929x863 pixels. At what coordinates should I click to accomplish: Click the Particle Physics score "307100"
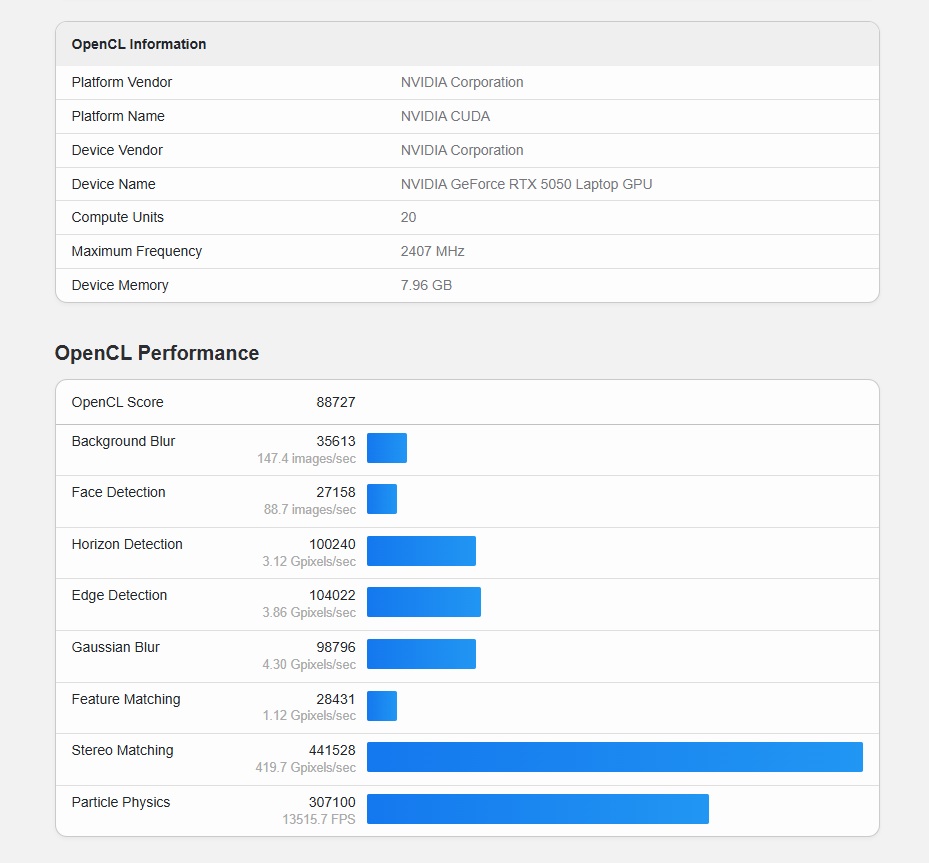coord(332,803)
